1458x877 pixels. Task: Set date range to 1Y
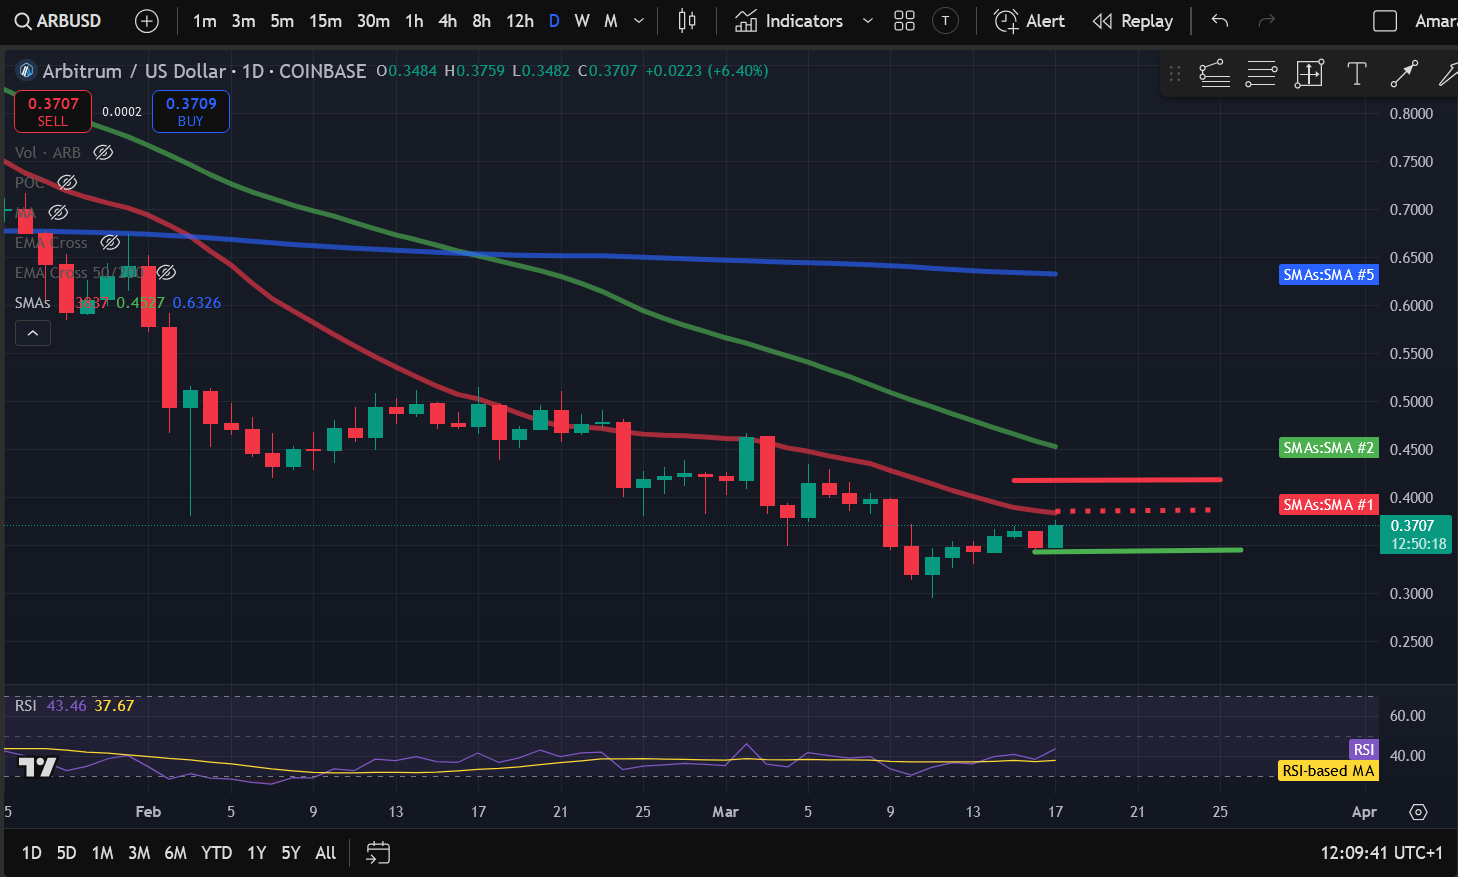click(x=257, y=853)
